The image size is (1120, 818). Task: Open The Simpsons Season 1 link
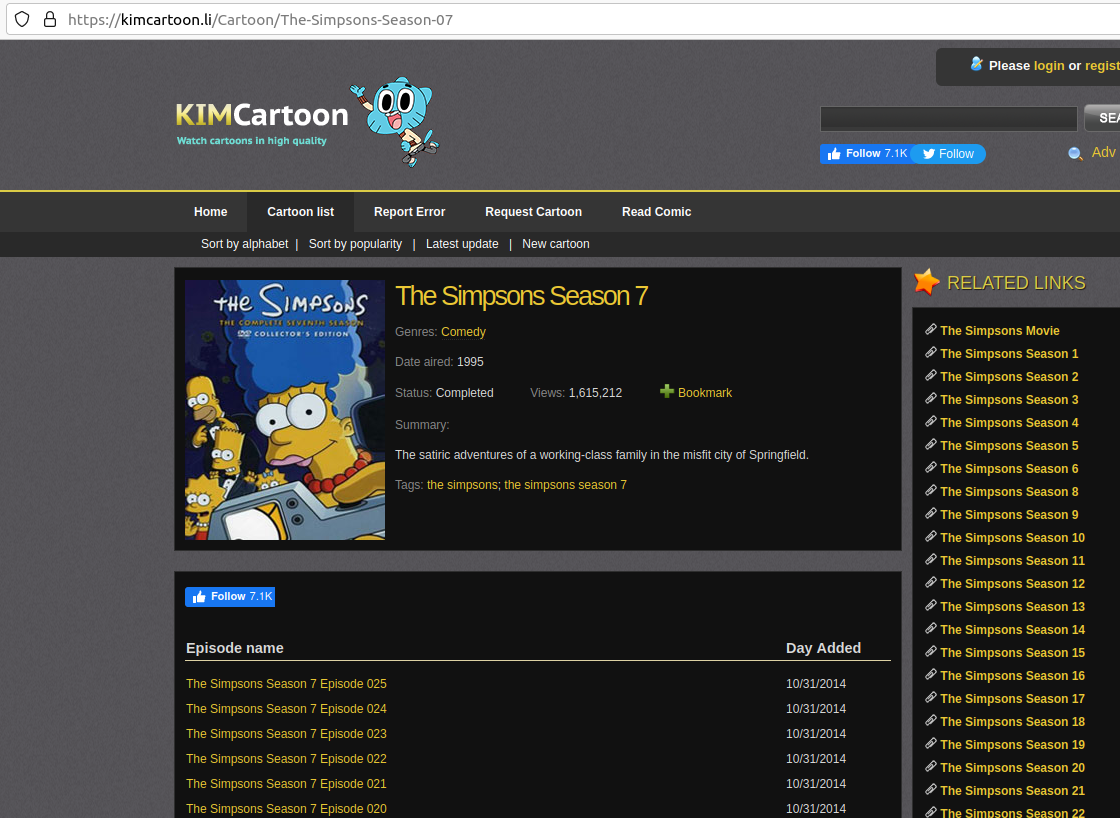1009,354
